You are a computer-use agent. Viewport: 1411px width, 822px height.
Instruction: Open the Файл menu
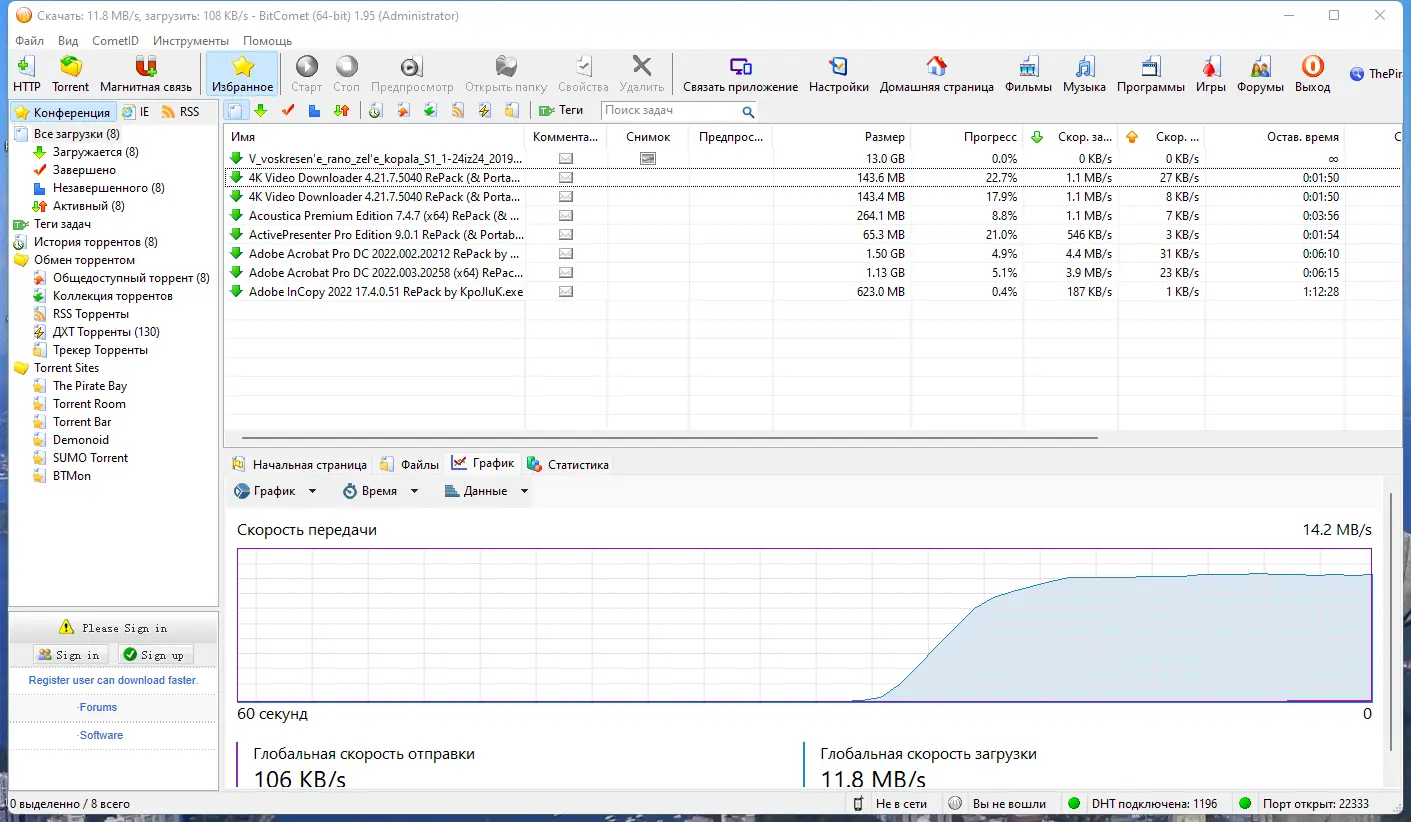tap(30, 41)
